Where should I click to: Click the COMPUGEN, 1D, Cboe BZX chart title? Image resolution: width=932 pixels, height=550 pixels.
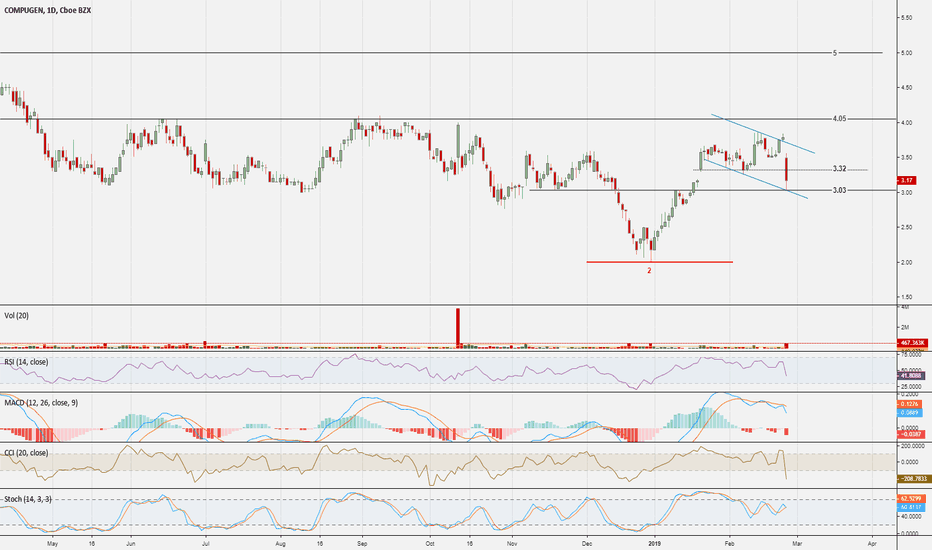pyautogui.click(x=48, y=10)
